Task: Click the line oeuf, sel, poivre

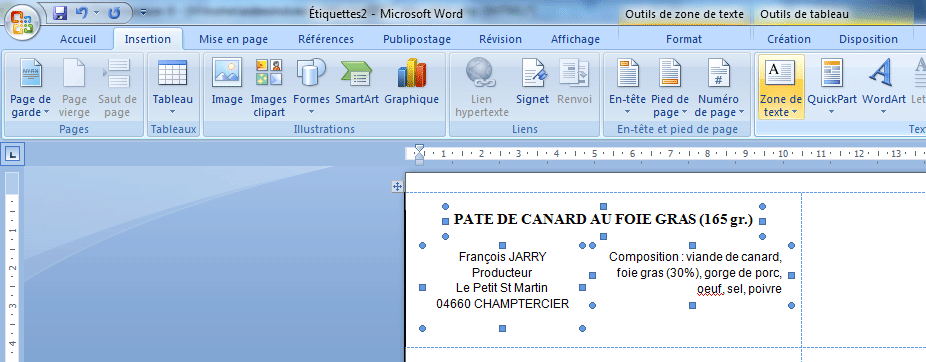Action: 739,289
